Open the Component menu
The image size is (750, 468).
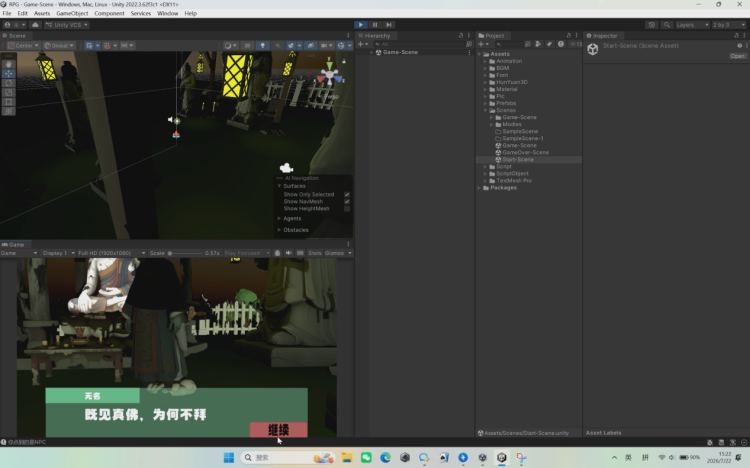pyautogui.click(x=109, y=13)
